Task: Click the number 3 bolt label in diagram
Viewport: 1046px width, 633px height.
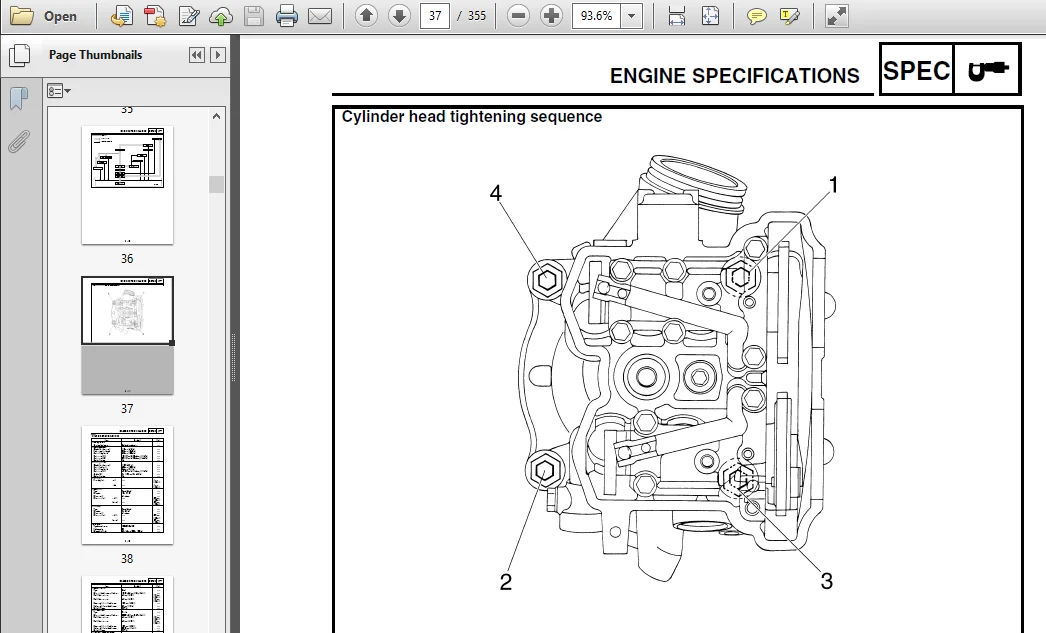Action: [x=827, y=581]
